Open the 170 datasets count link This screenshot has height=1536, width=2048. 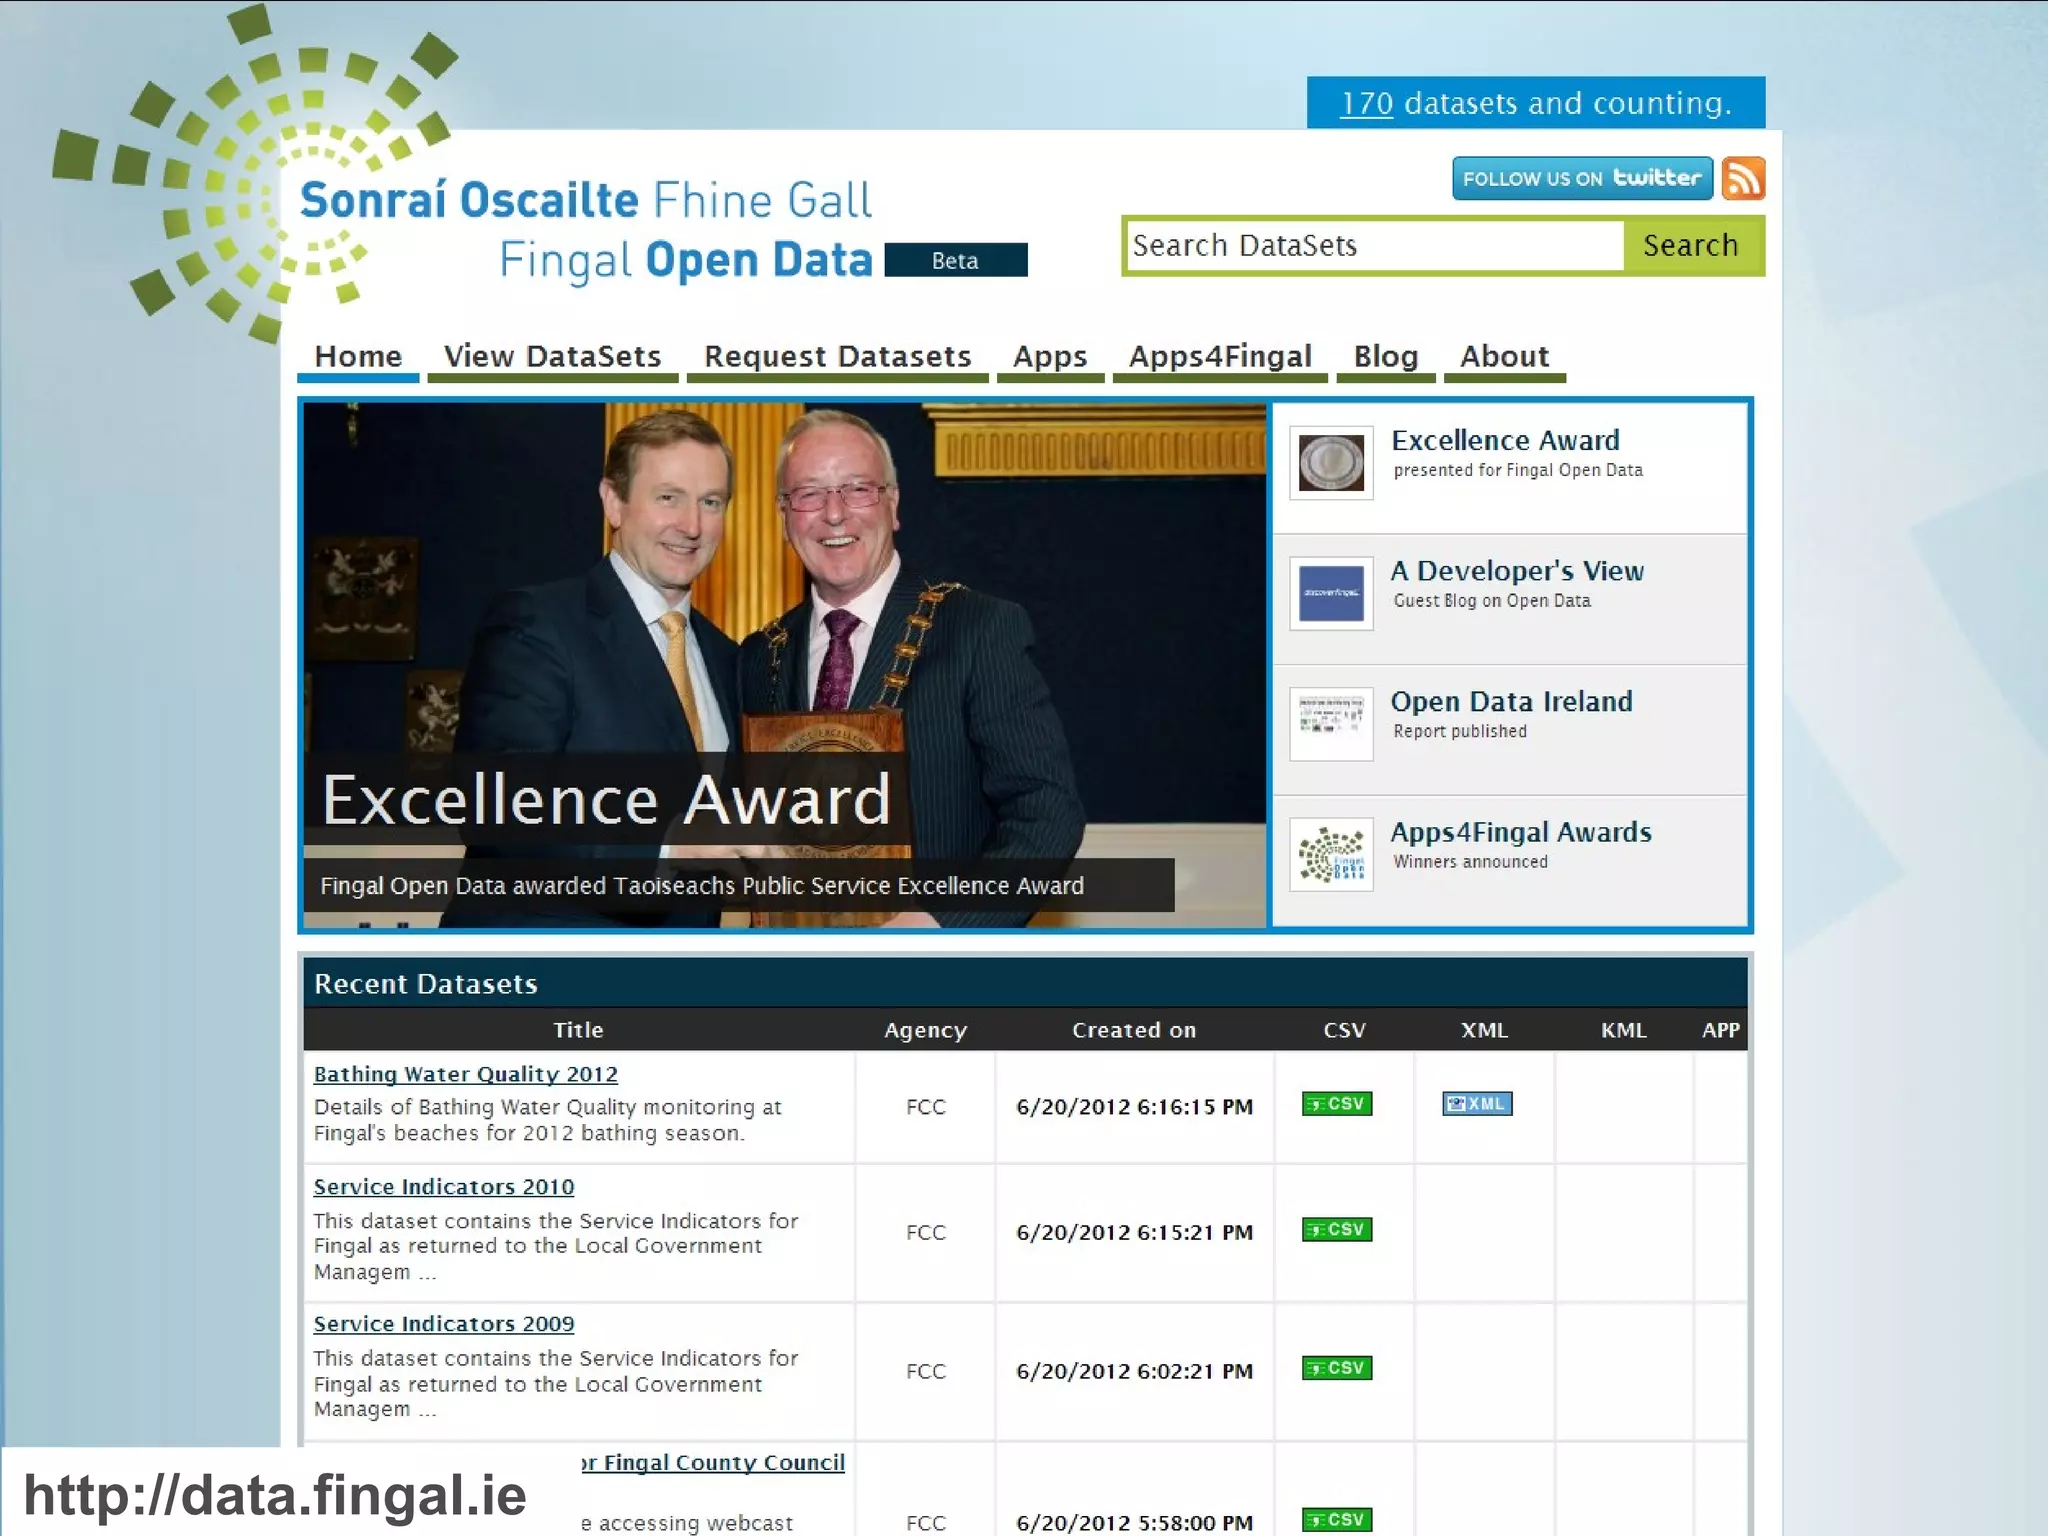tap(1366, 103)
